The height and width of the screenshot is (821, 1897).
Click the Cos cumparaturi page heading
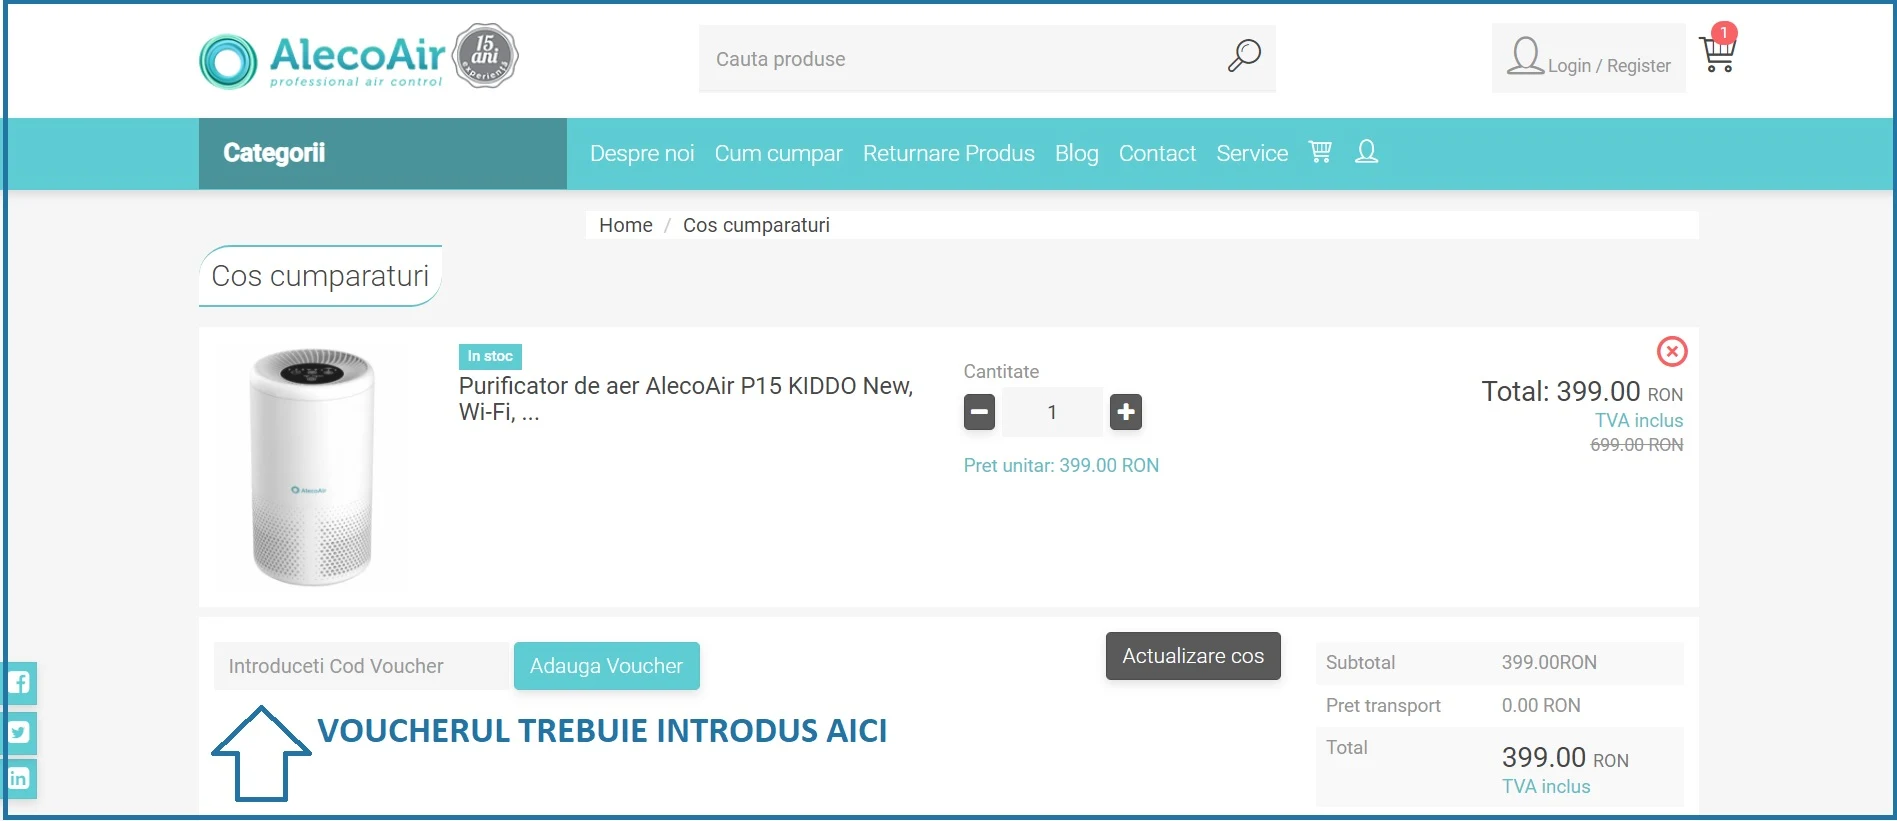coord(320,276)
